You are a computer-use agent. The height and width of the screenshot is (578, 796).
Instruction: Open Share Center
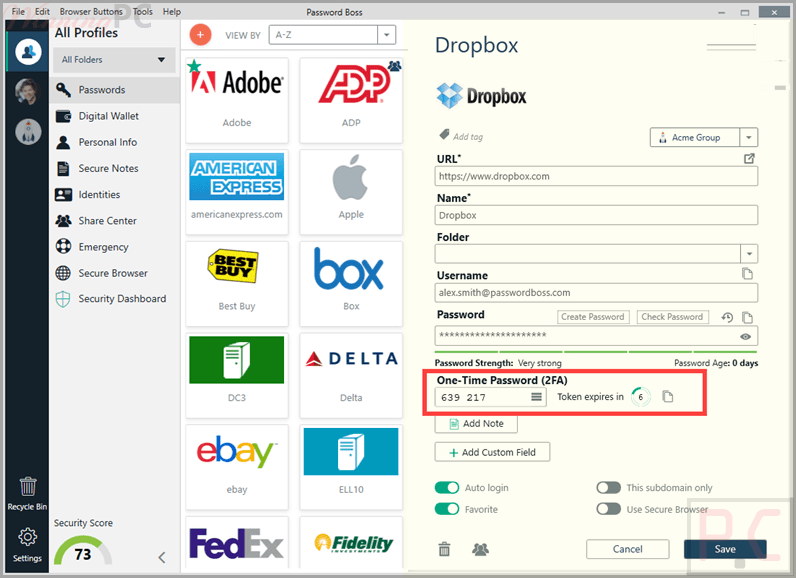115,221
